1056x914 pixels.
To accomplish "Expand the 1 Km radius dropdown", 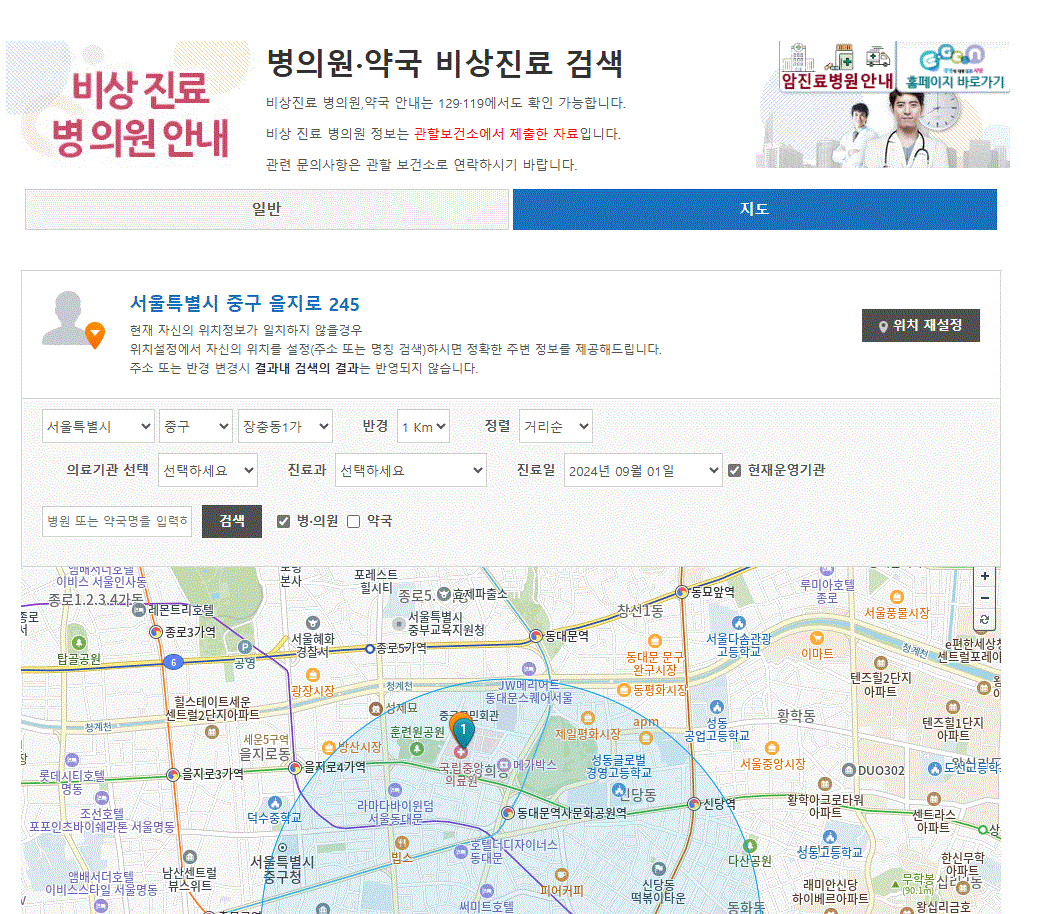I will 424,426.
